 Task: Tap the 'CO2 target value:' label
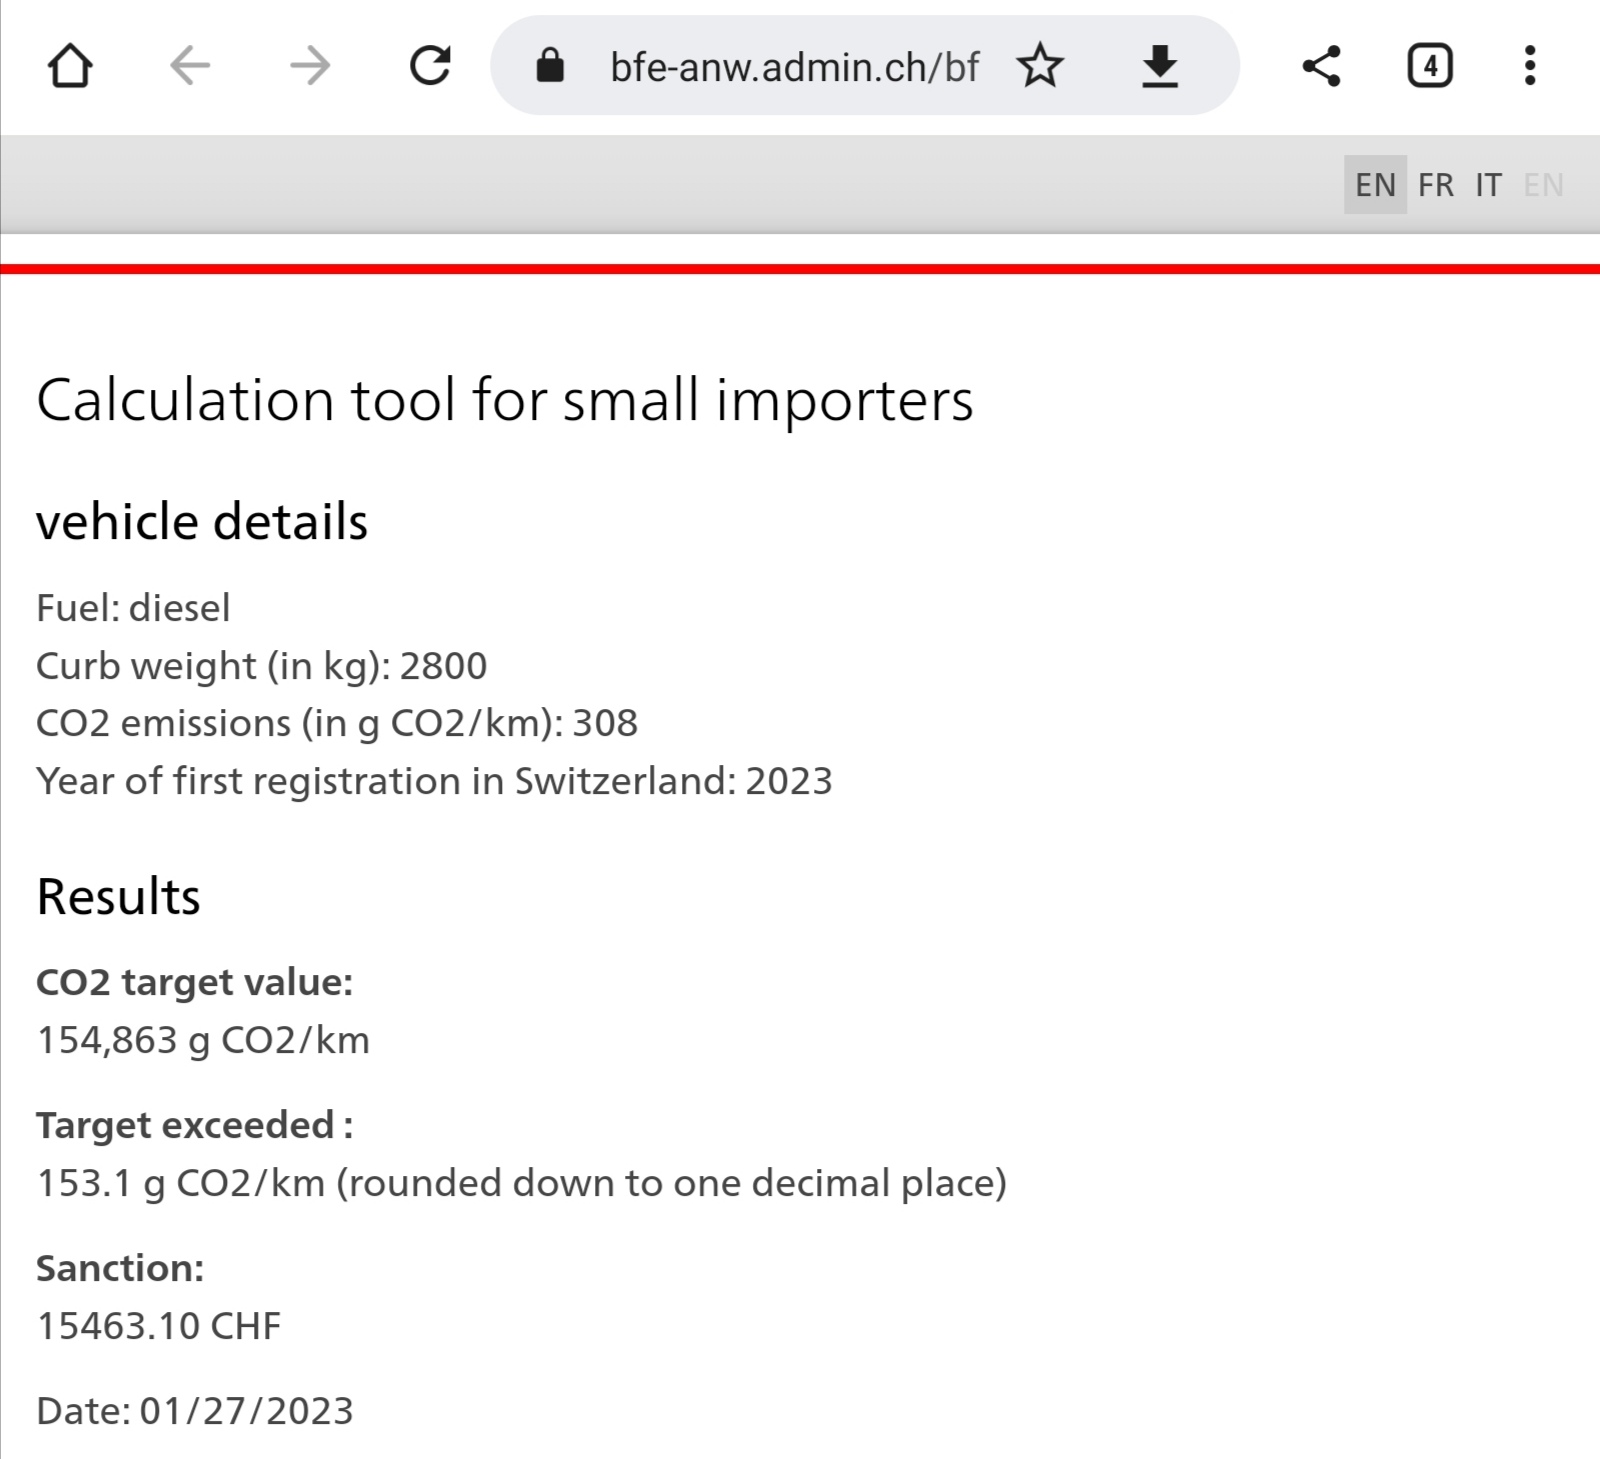[x=195, y=983]
